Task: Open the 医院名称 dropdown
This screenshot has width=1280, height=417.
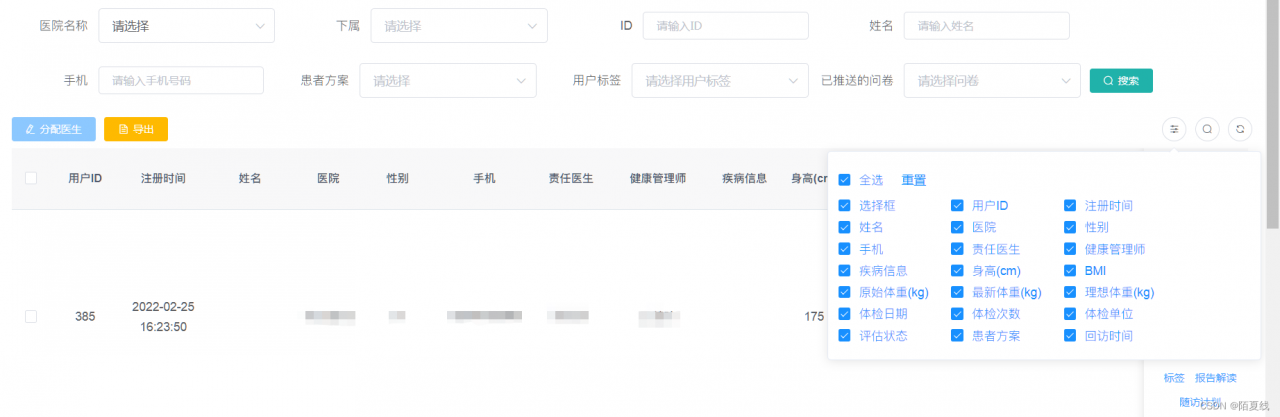Action: point(186,26)
